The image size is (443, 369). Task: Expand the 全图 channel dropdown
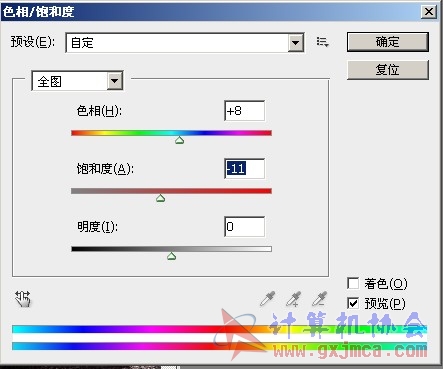click(115, 81)
